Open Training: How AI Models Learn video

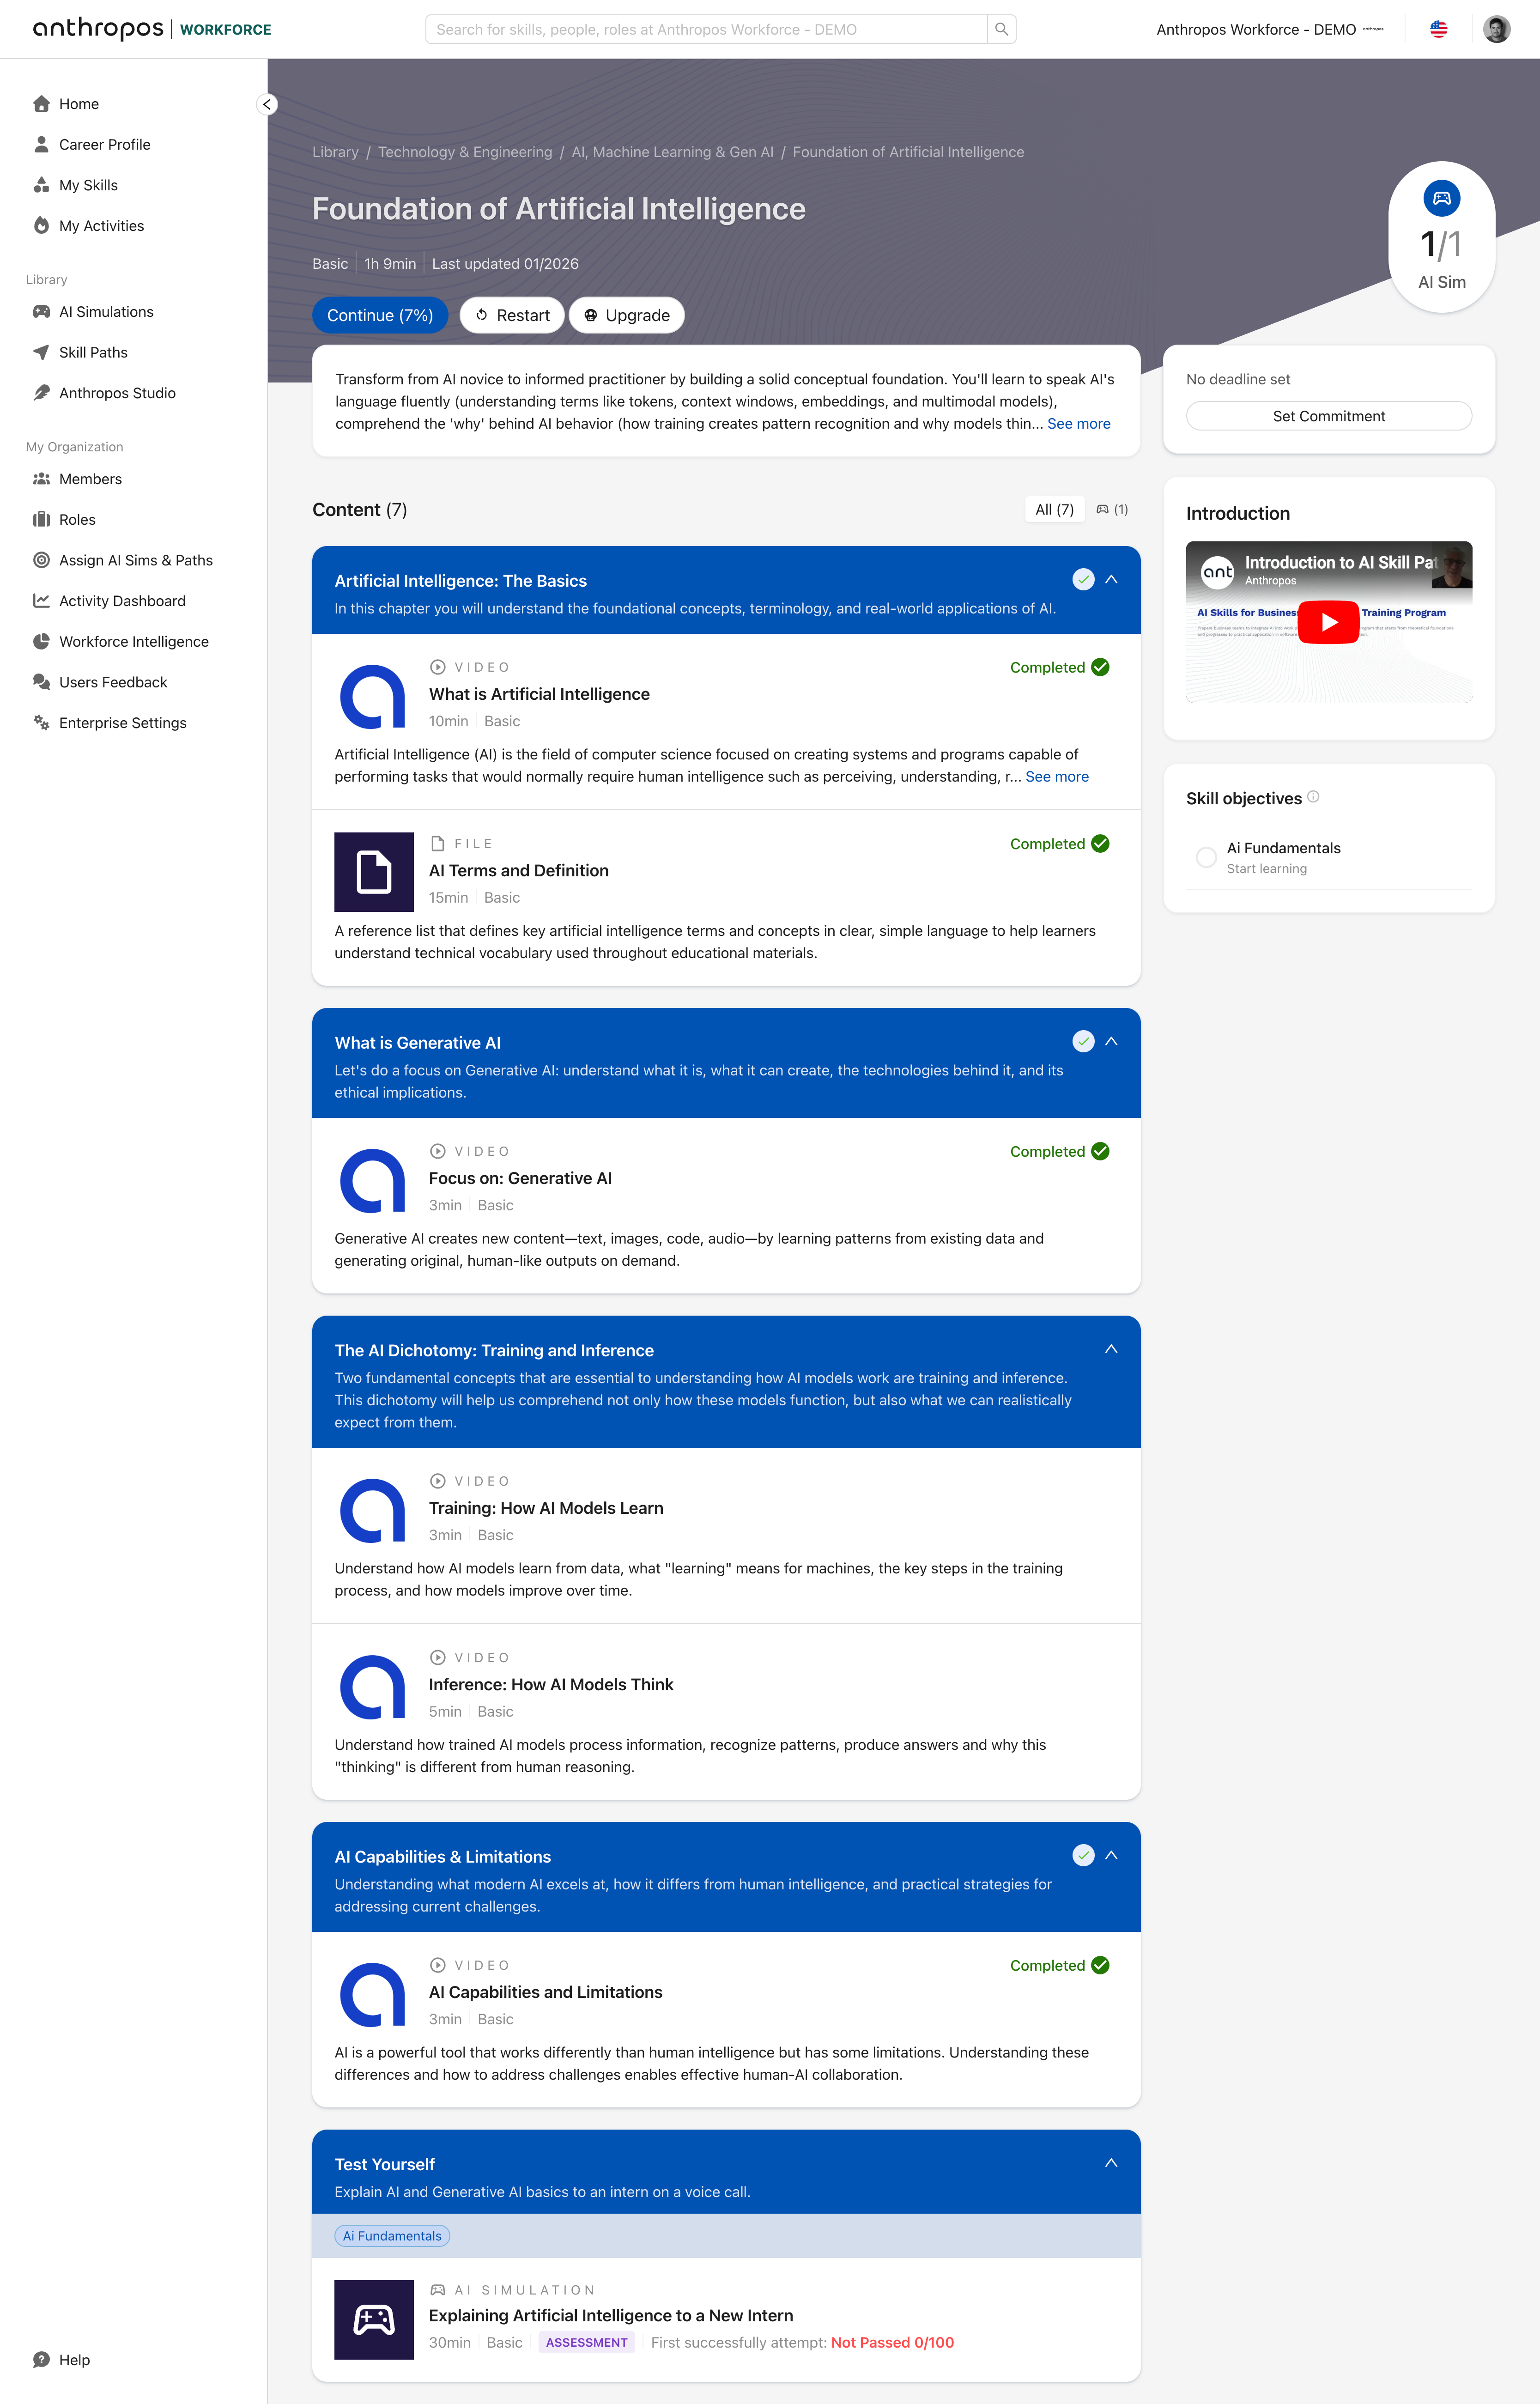(x=546, y=1508)
